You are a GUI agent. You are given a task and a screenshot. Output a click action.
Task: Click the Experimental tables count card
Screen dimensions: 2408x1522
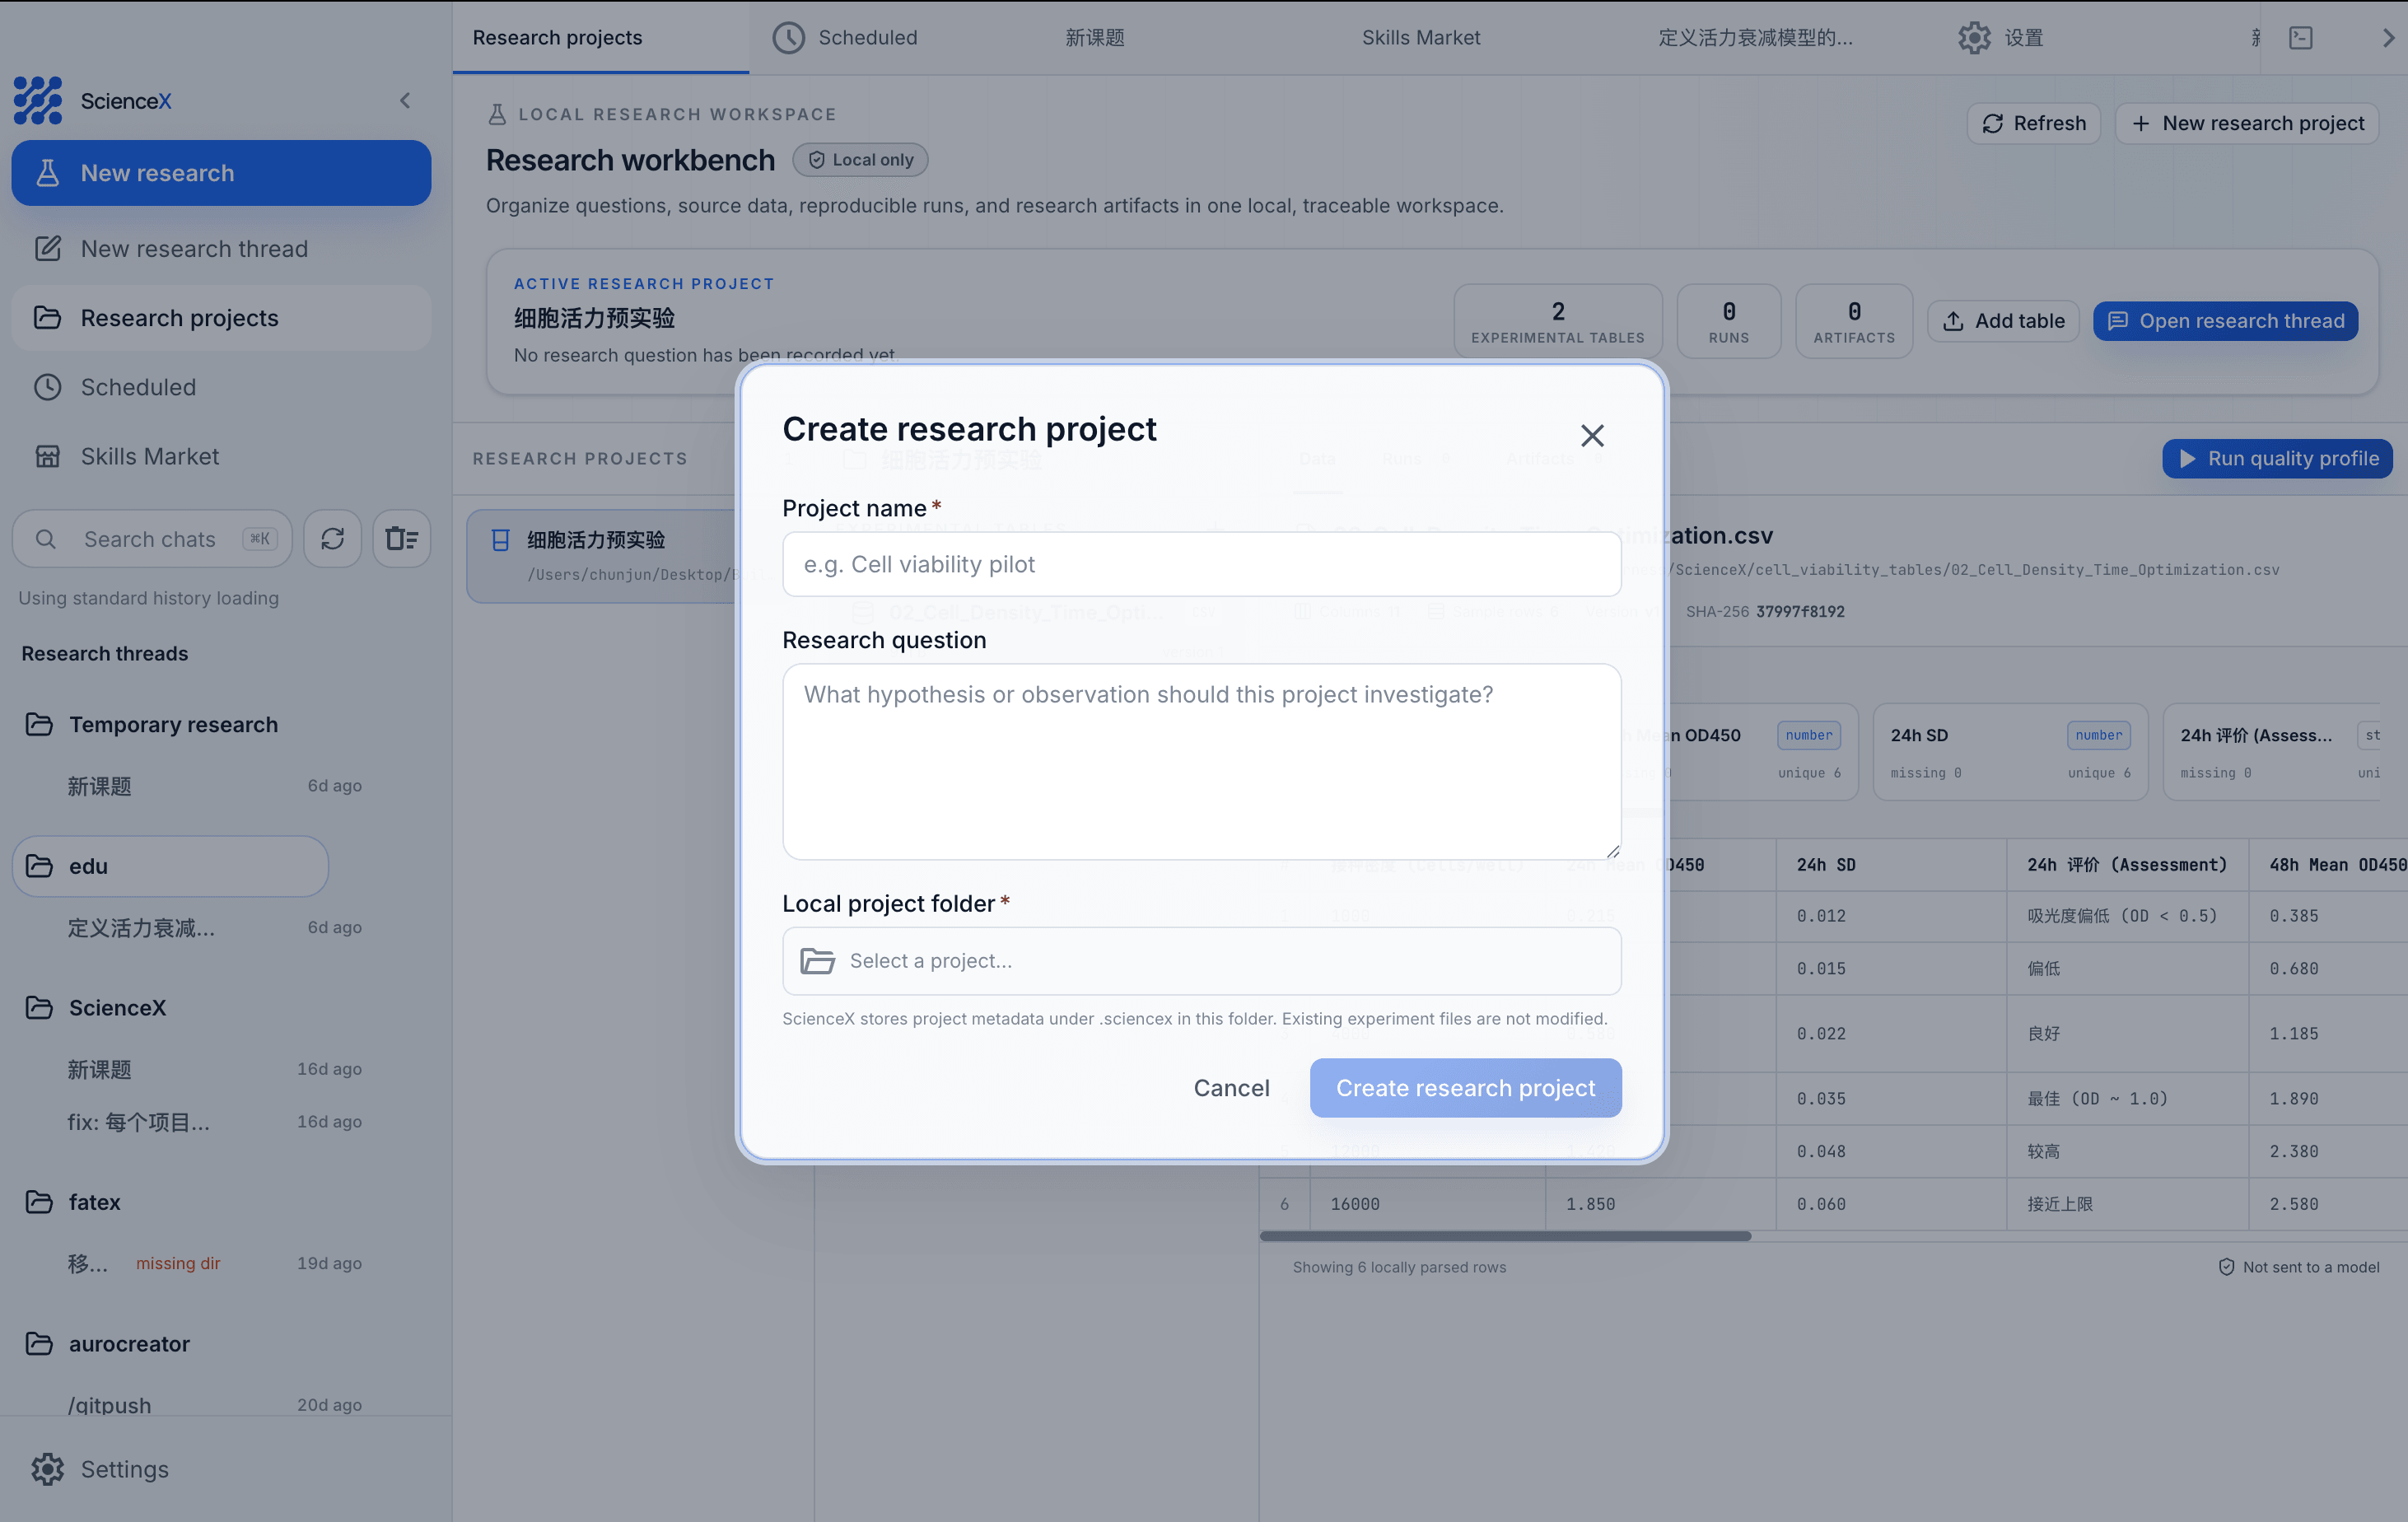(1557, 321)
